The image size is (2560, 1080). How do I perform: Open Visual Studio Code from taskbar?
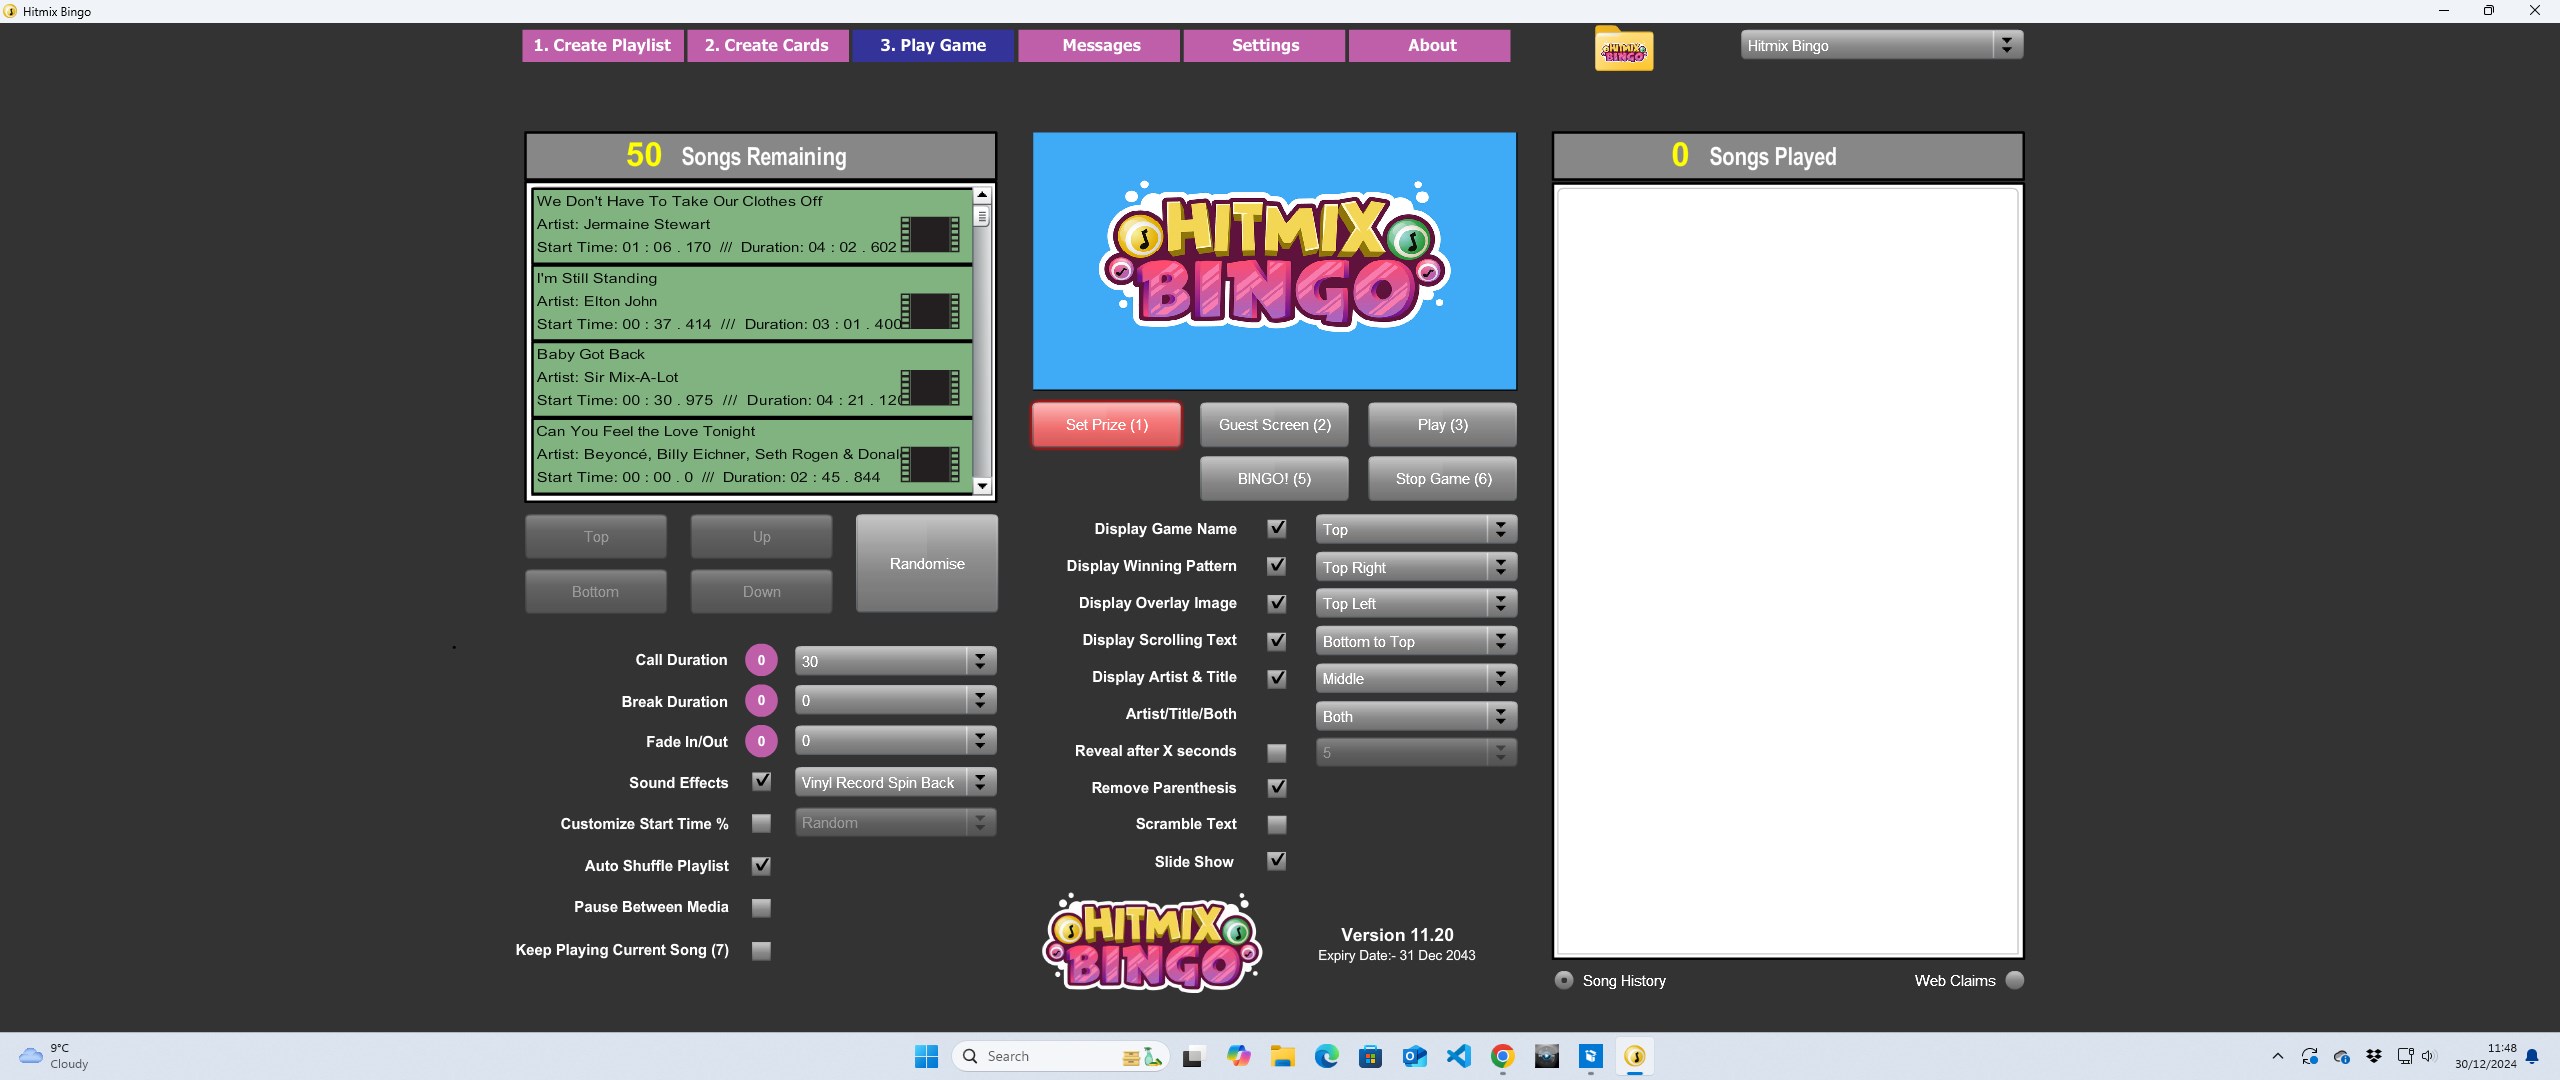(x=1458, y=1056)
